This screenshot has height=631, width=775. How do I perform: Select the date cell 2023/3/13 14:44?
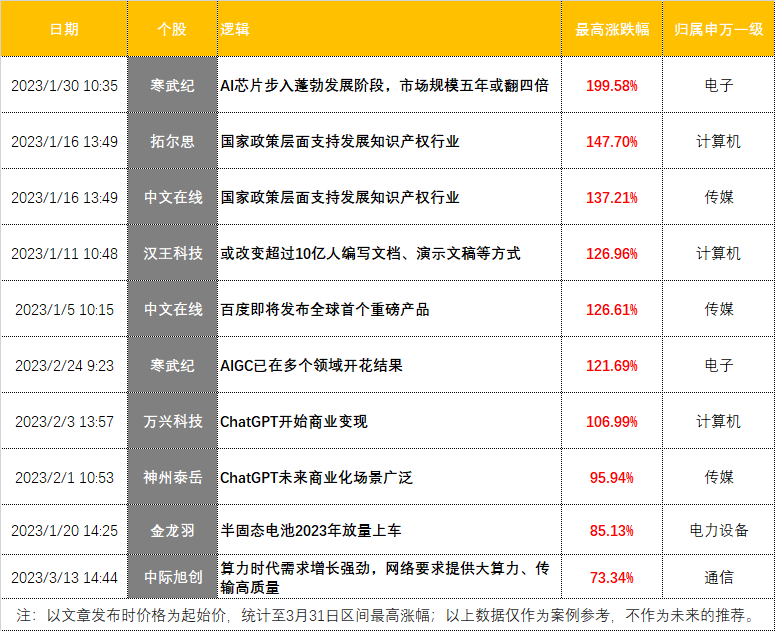pos(64,578)
